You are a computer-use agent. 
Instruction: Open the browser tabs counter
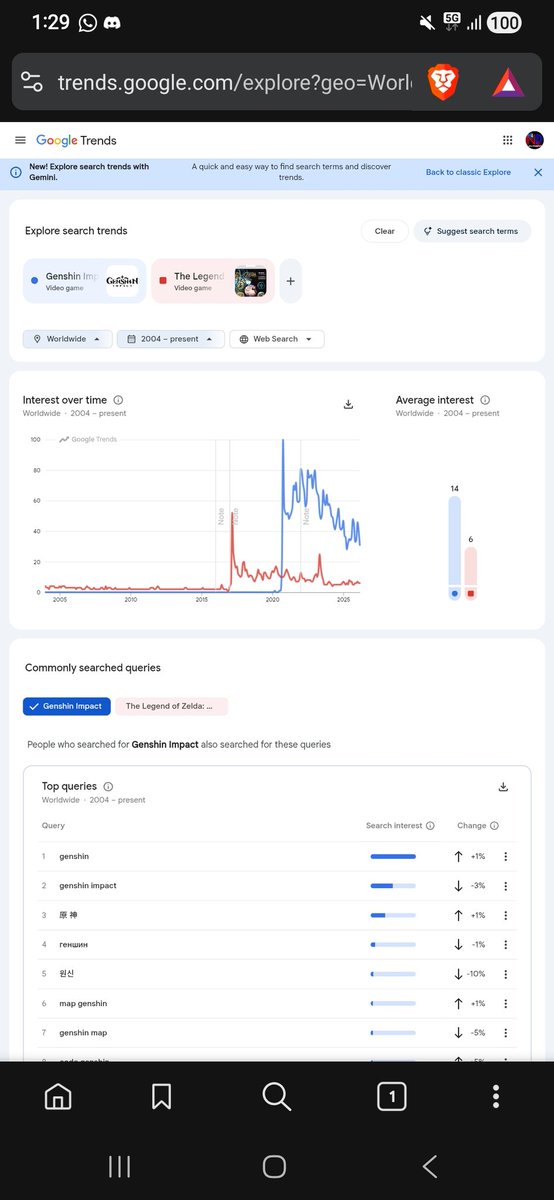click(x=392, y=1096)
